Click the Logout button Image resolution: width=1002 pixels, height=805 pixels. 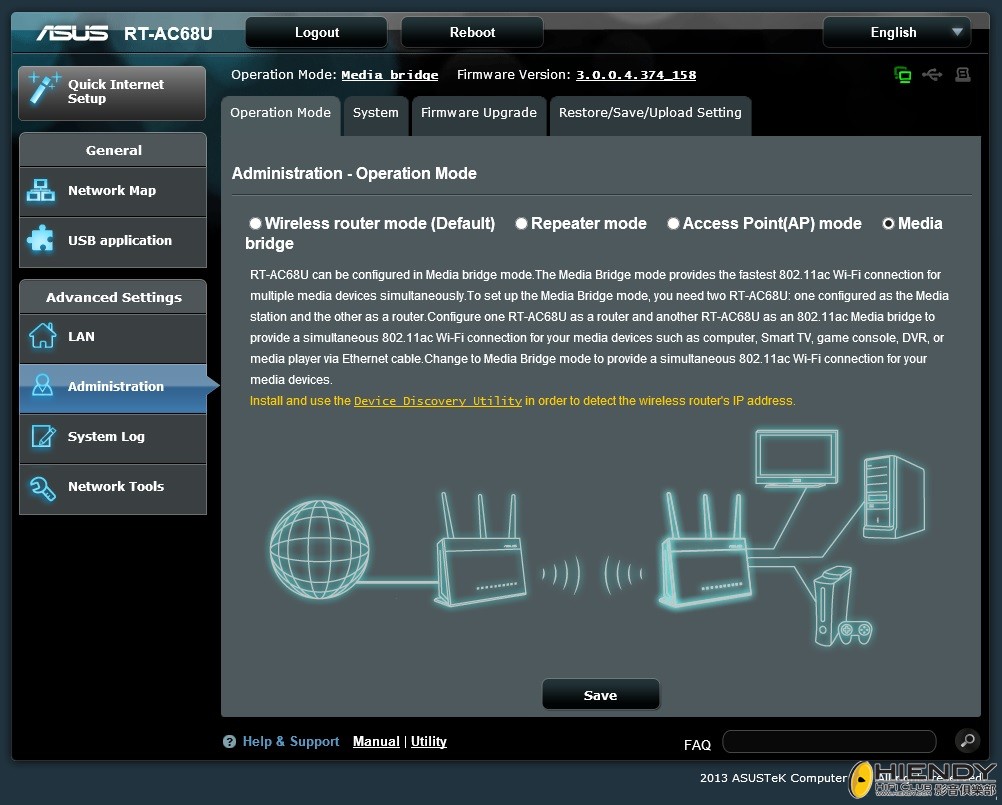[x=316, y=33]
